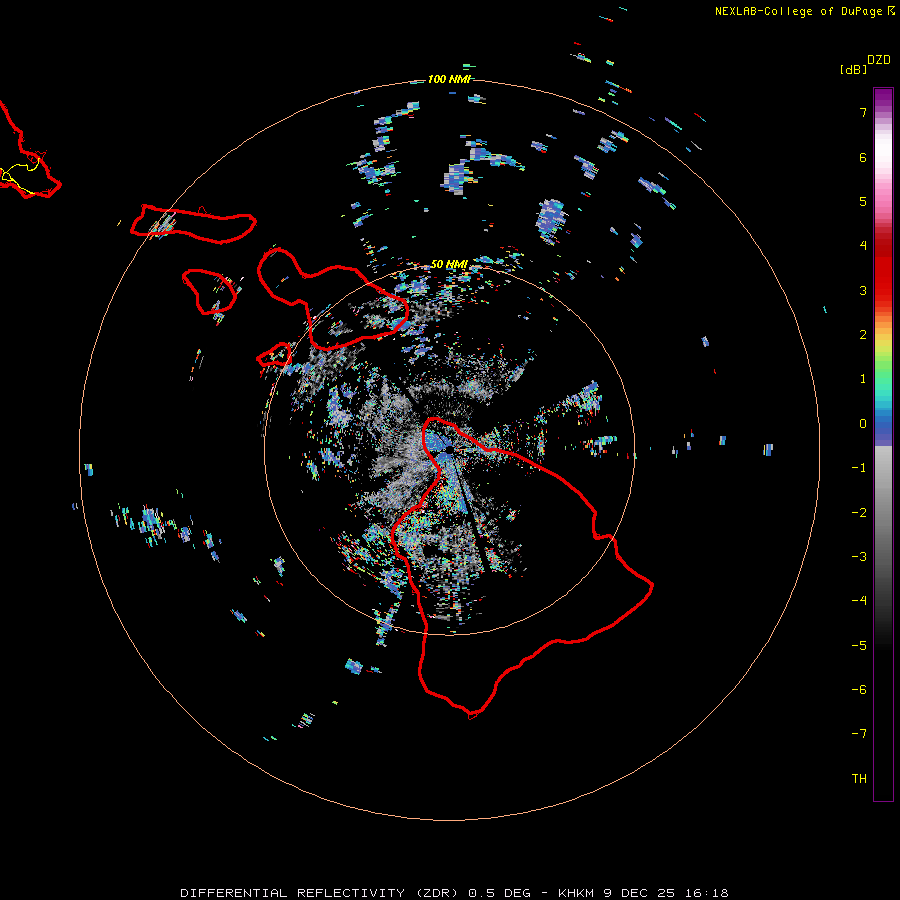Image resolution: width=900 pixels, height=900 pixels.
Task: Click the 3 value on color scale
Action: [x=863, y=290]
